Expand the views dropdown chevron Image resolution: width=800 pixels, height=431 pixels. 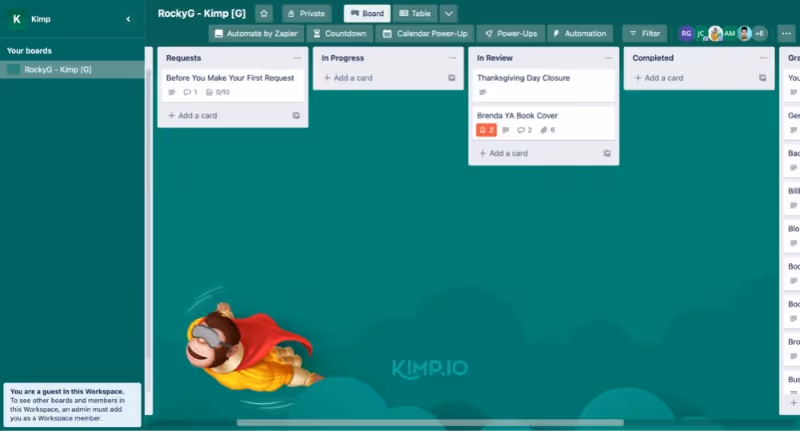pyautogui.click(x=448, y=14)
